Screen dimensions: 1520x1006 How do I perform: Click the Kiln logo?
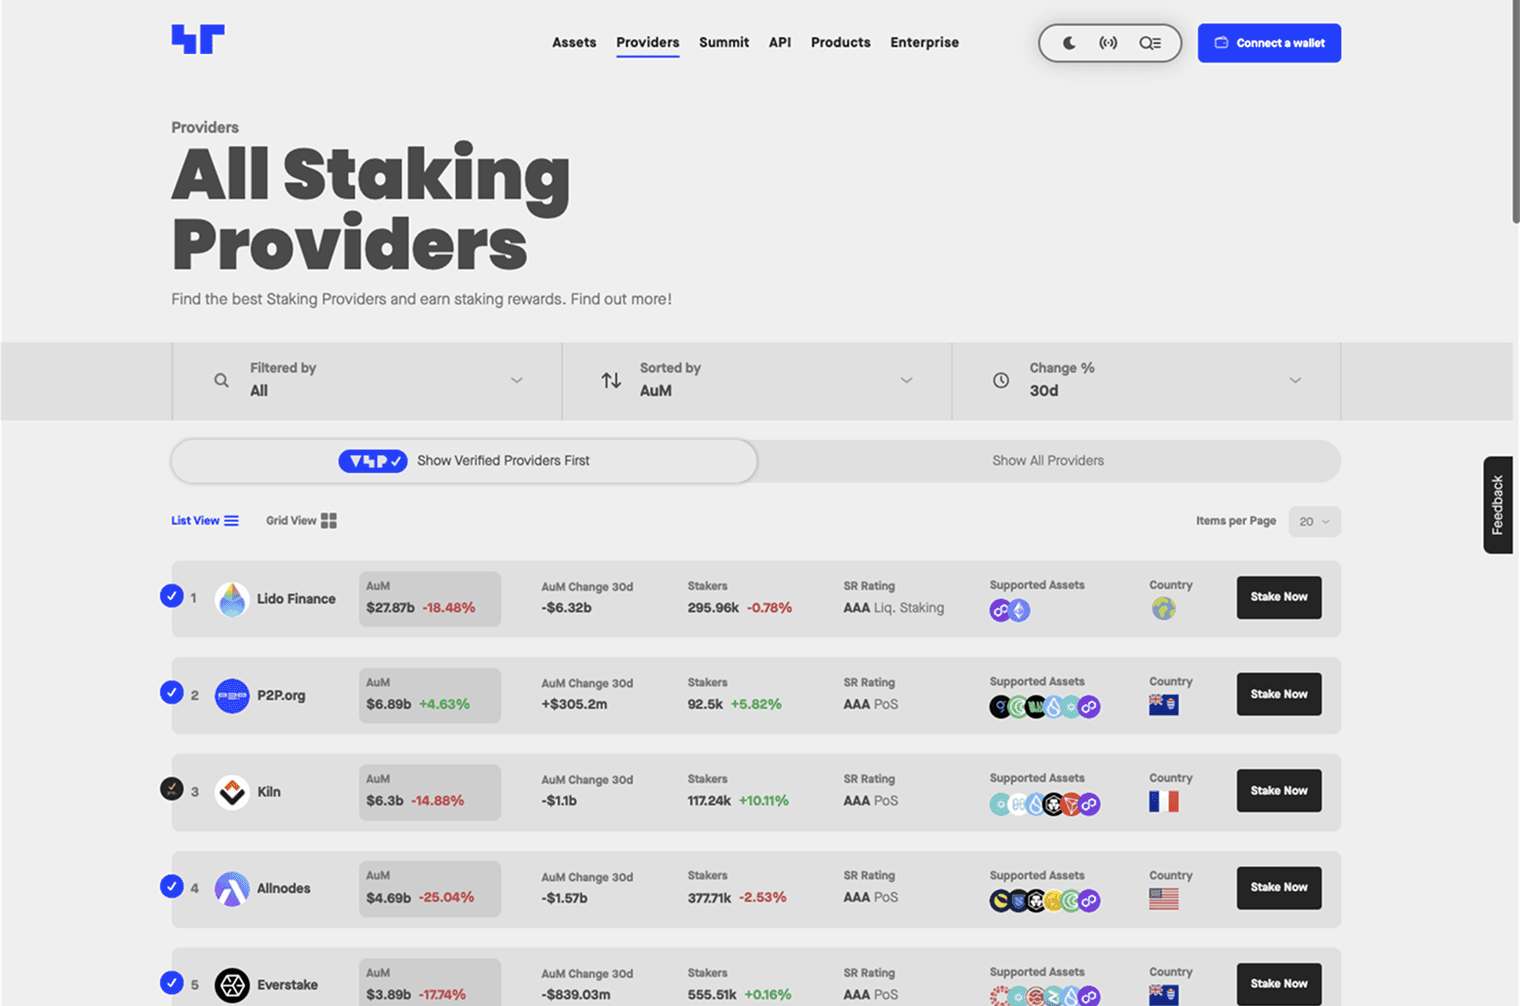[x=232, y=792]
